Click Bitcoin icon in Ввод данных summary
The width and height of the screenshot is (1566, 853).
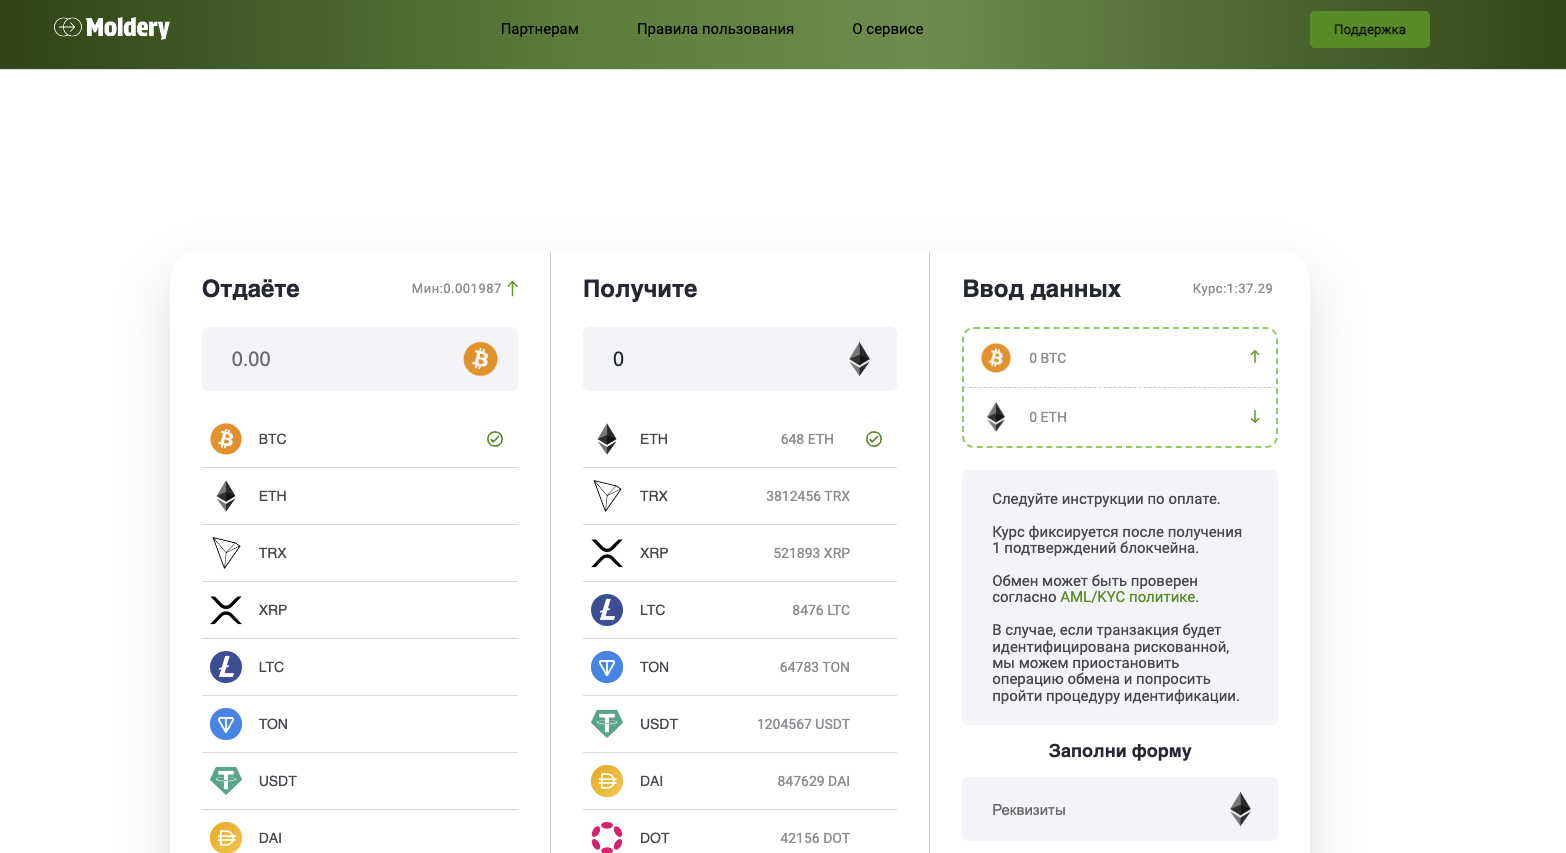click(996, 358)
